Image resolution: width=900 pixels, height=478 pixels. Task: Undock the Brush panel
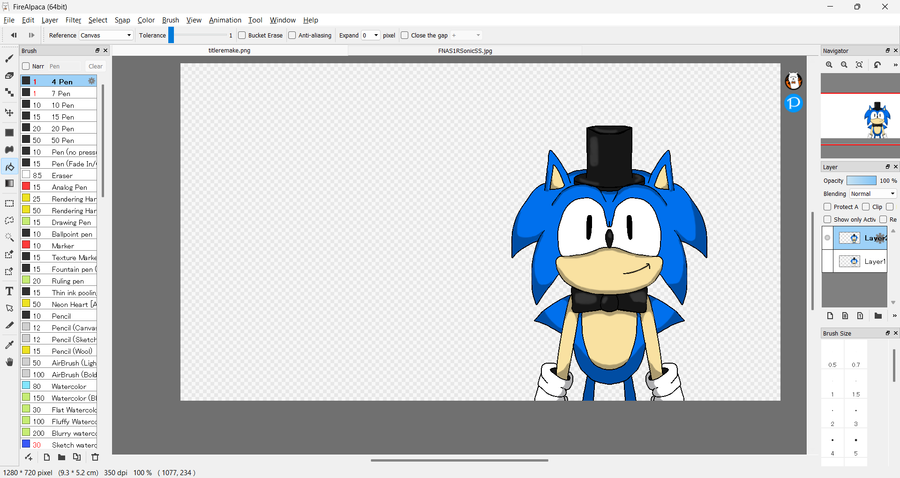click(x=98, y=50)
